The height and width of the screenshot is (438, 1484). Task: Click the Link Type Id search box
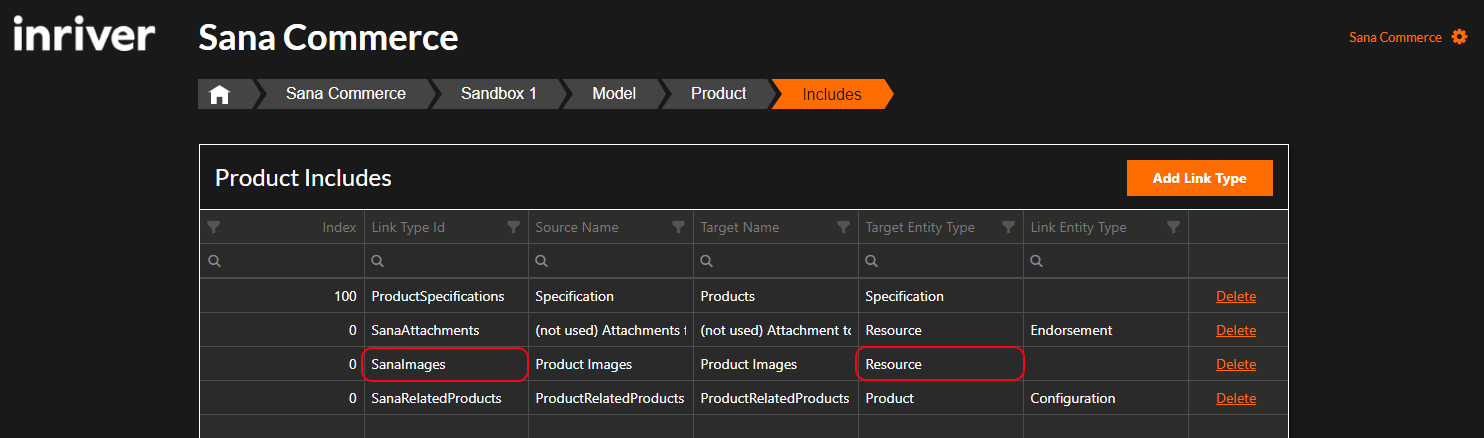point(447,261)
